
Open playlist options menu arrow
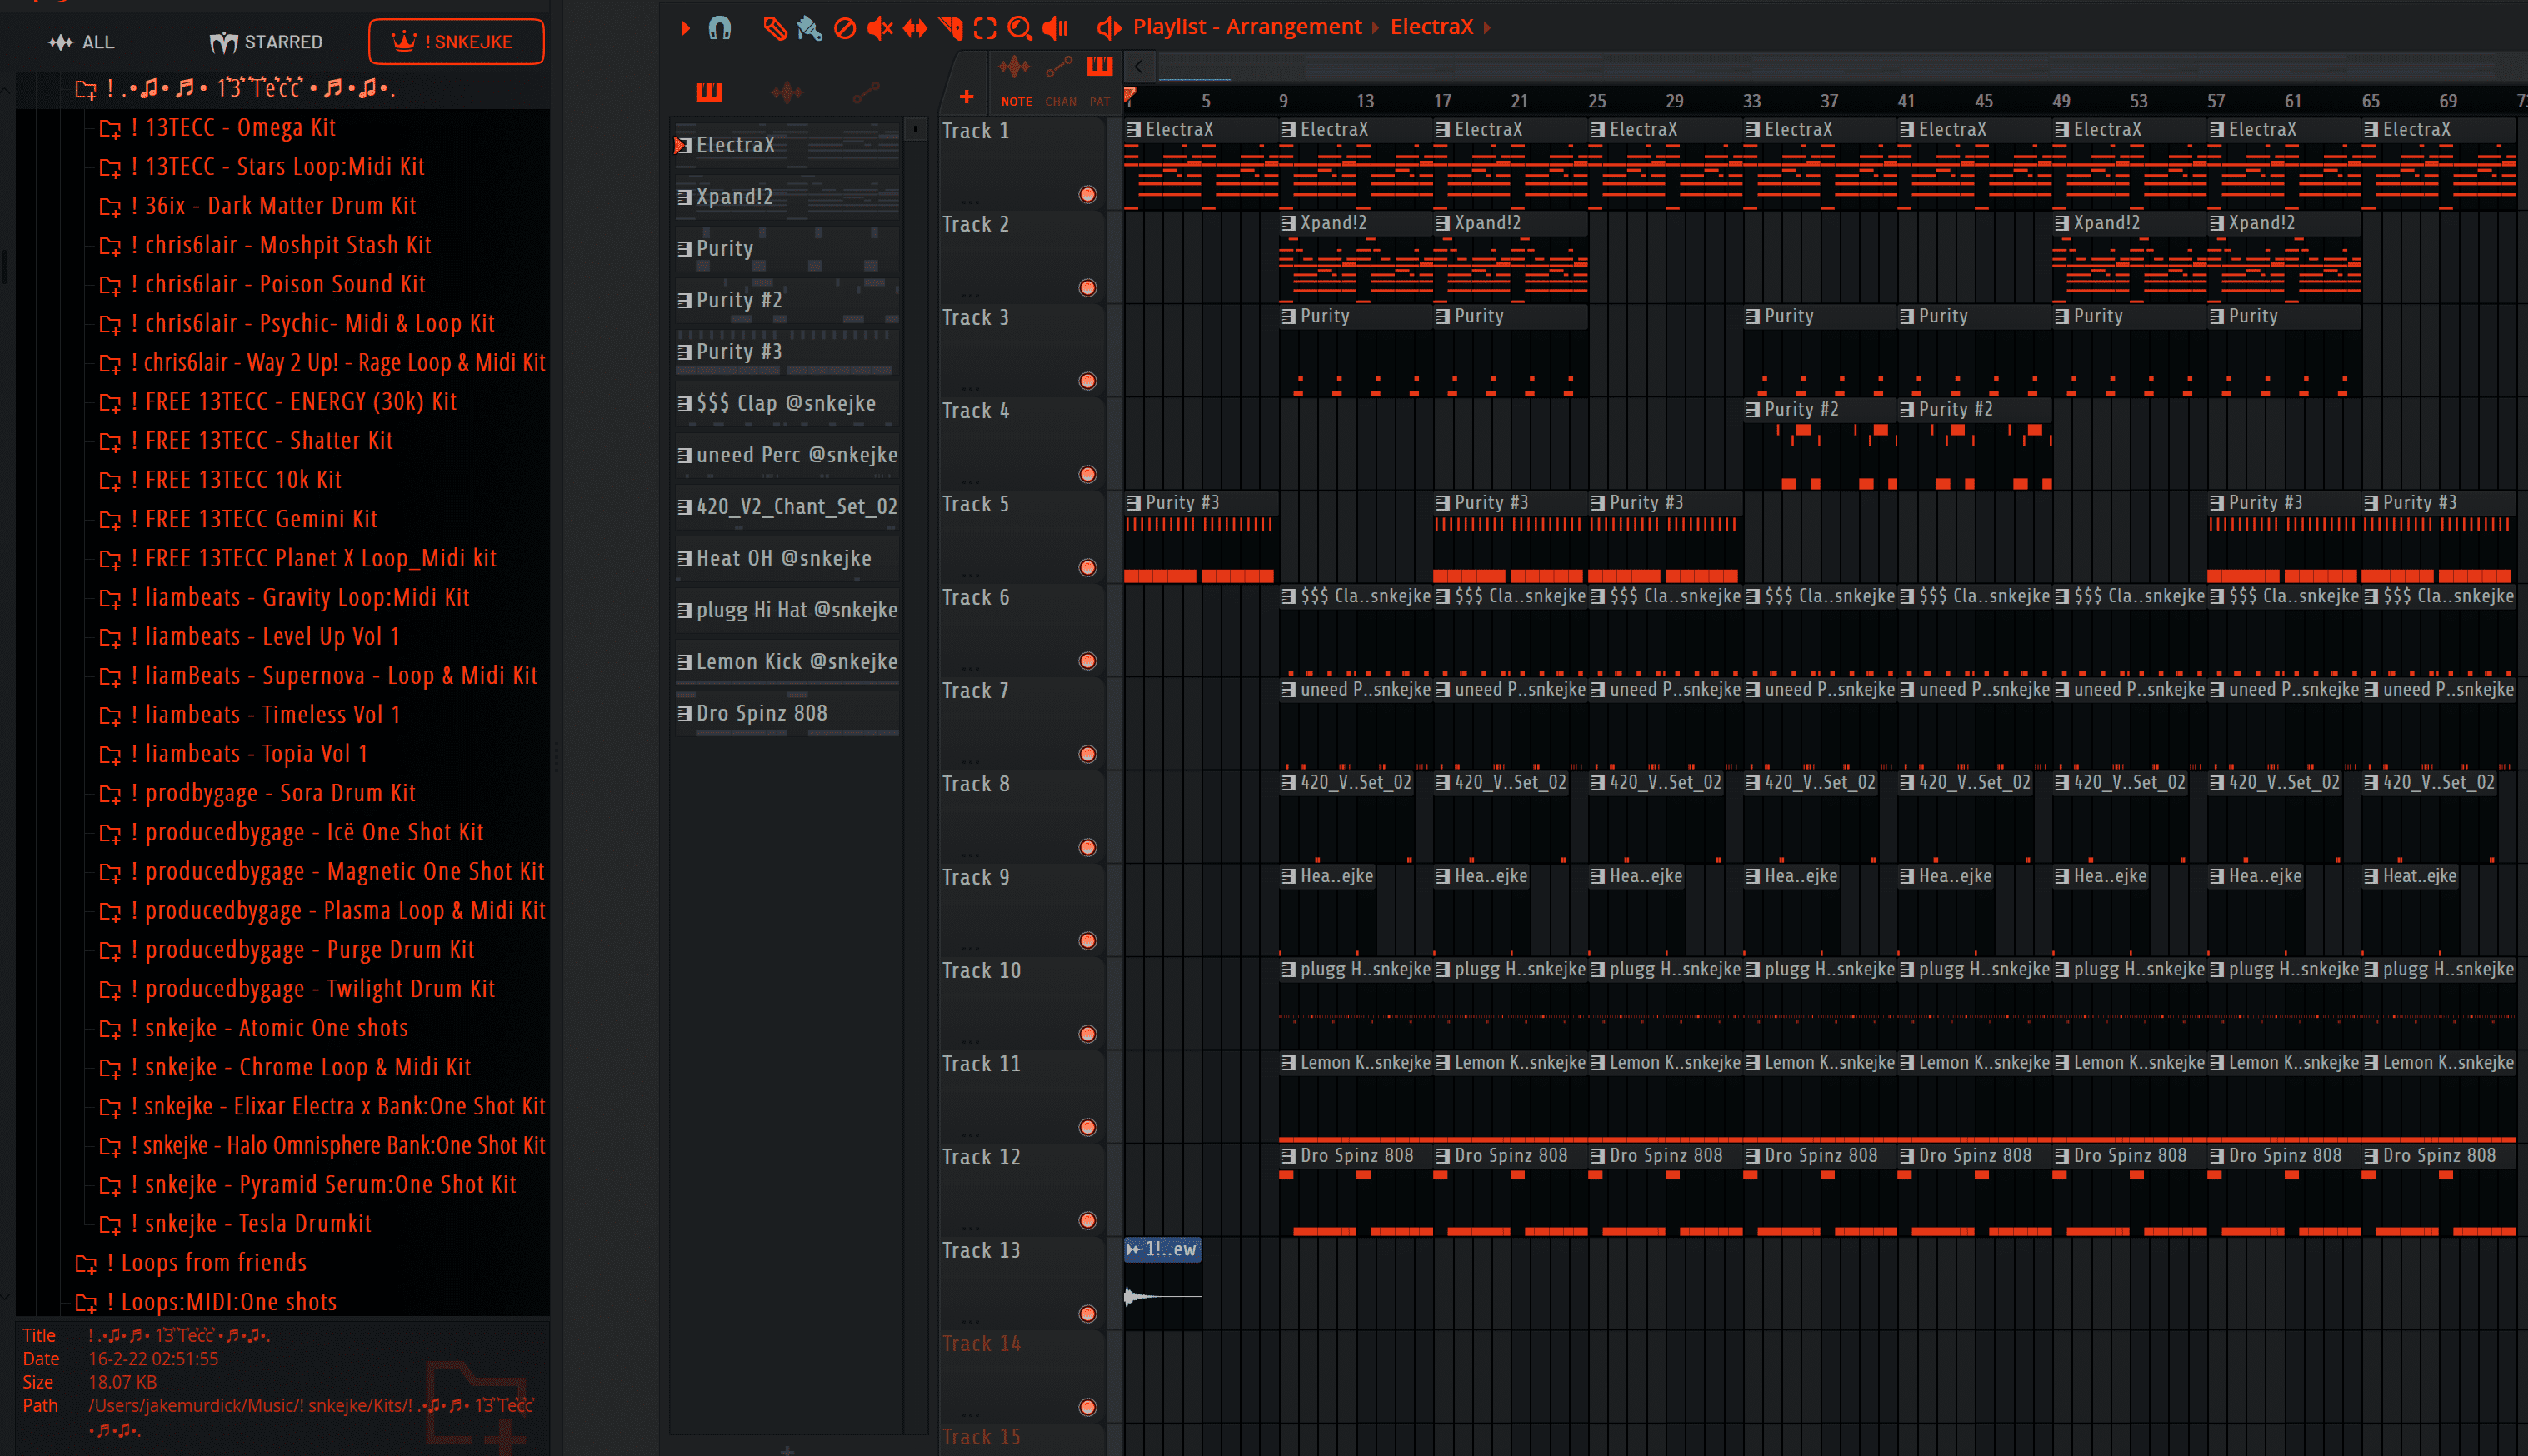point(686,28)
